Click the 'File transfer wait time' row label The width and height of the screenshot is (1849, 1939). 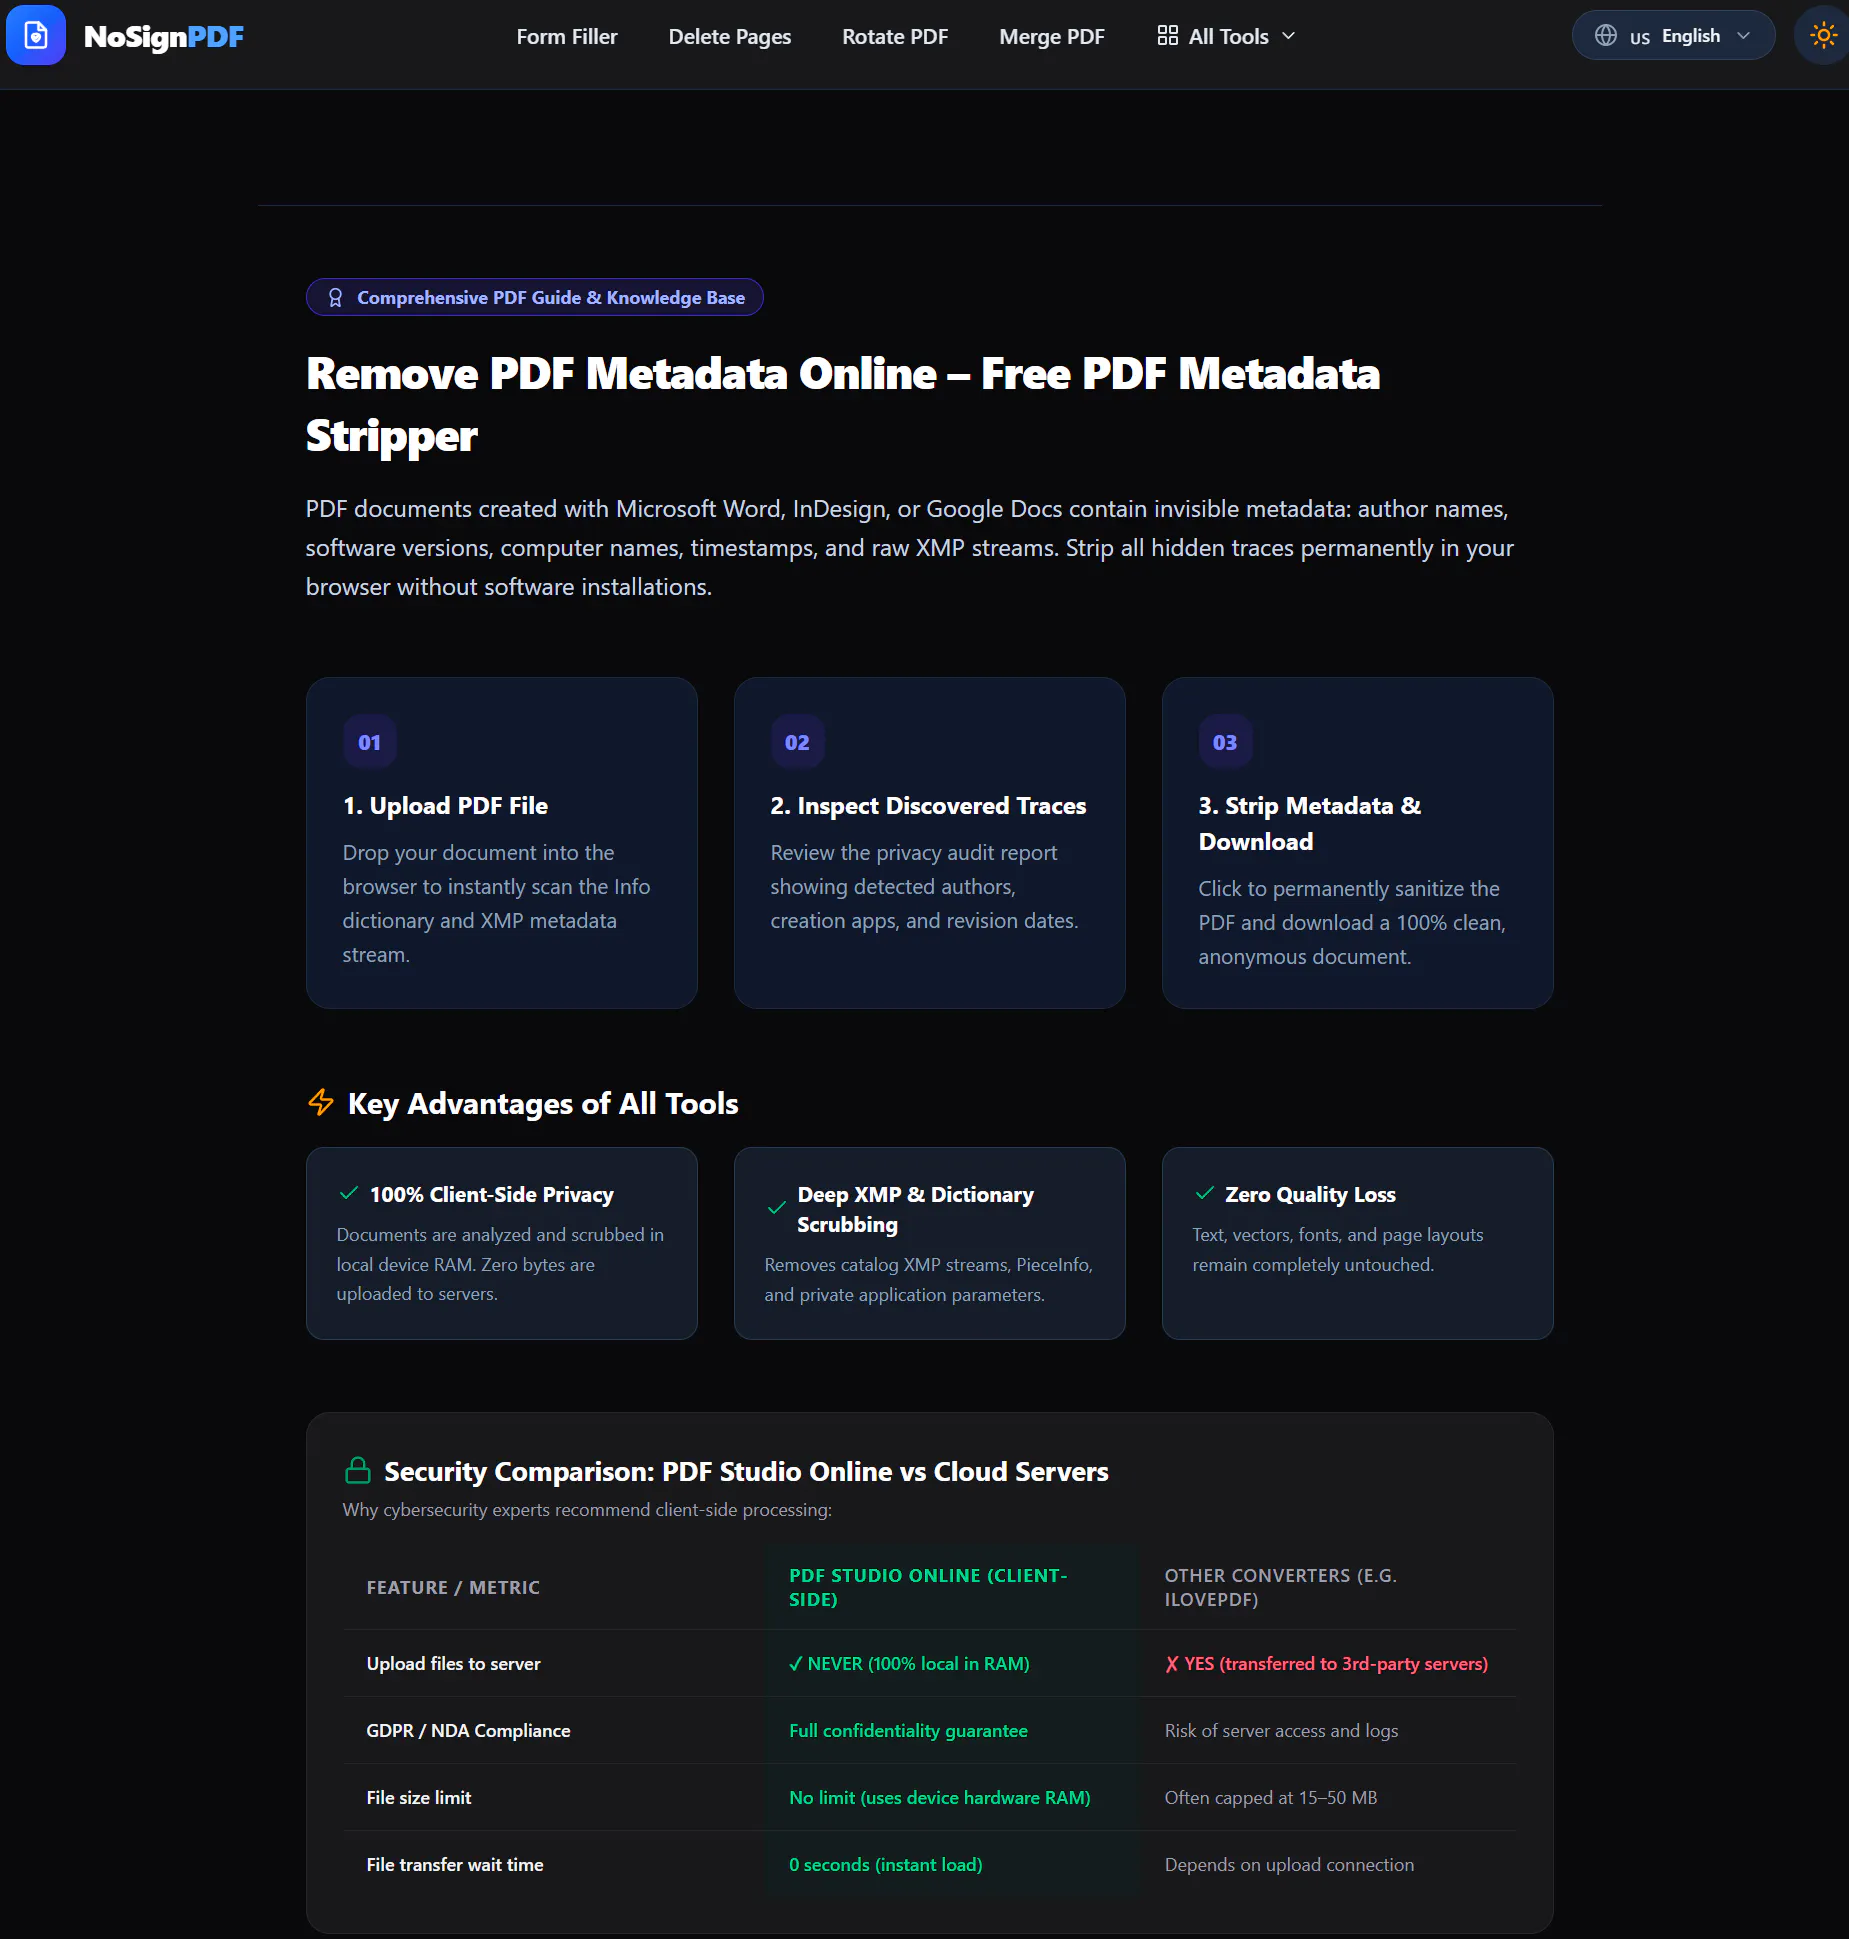(454, 1865)
